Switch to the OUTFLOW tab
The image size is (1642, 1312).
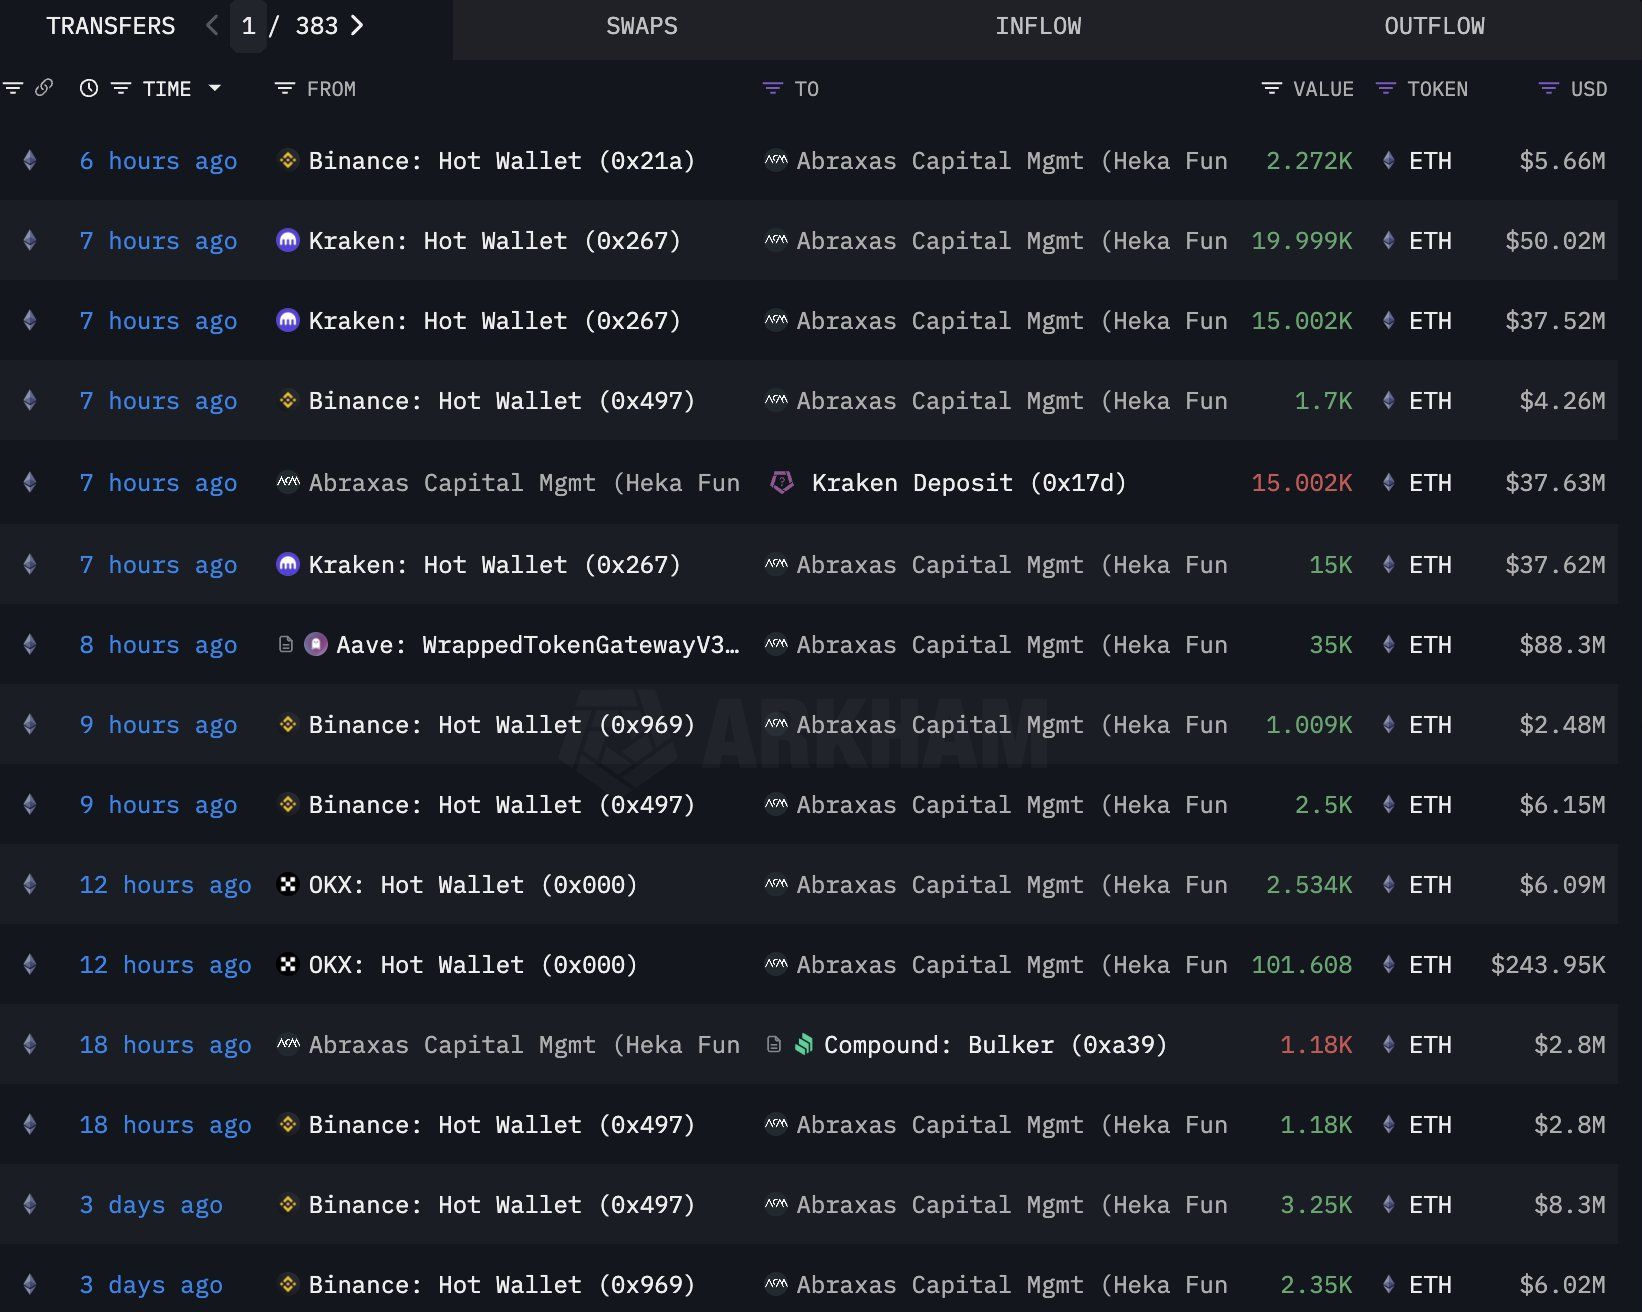(1434, 26)
